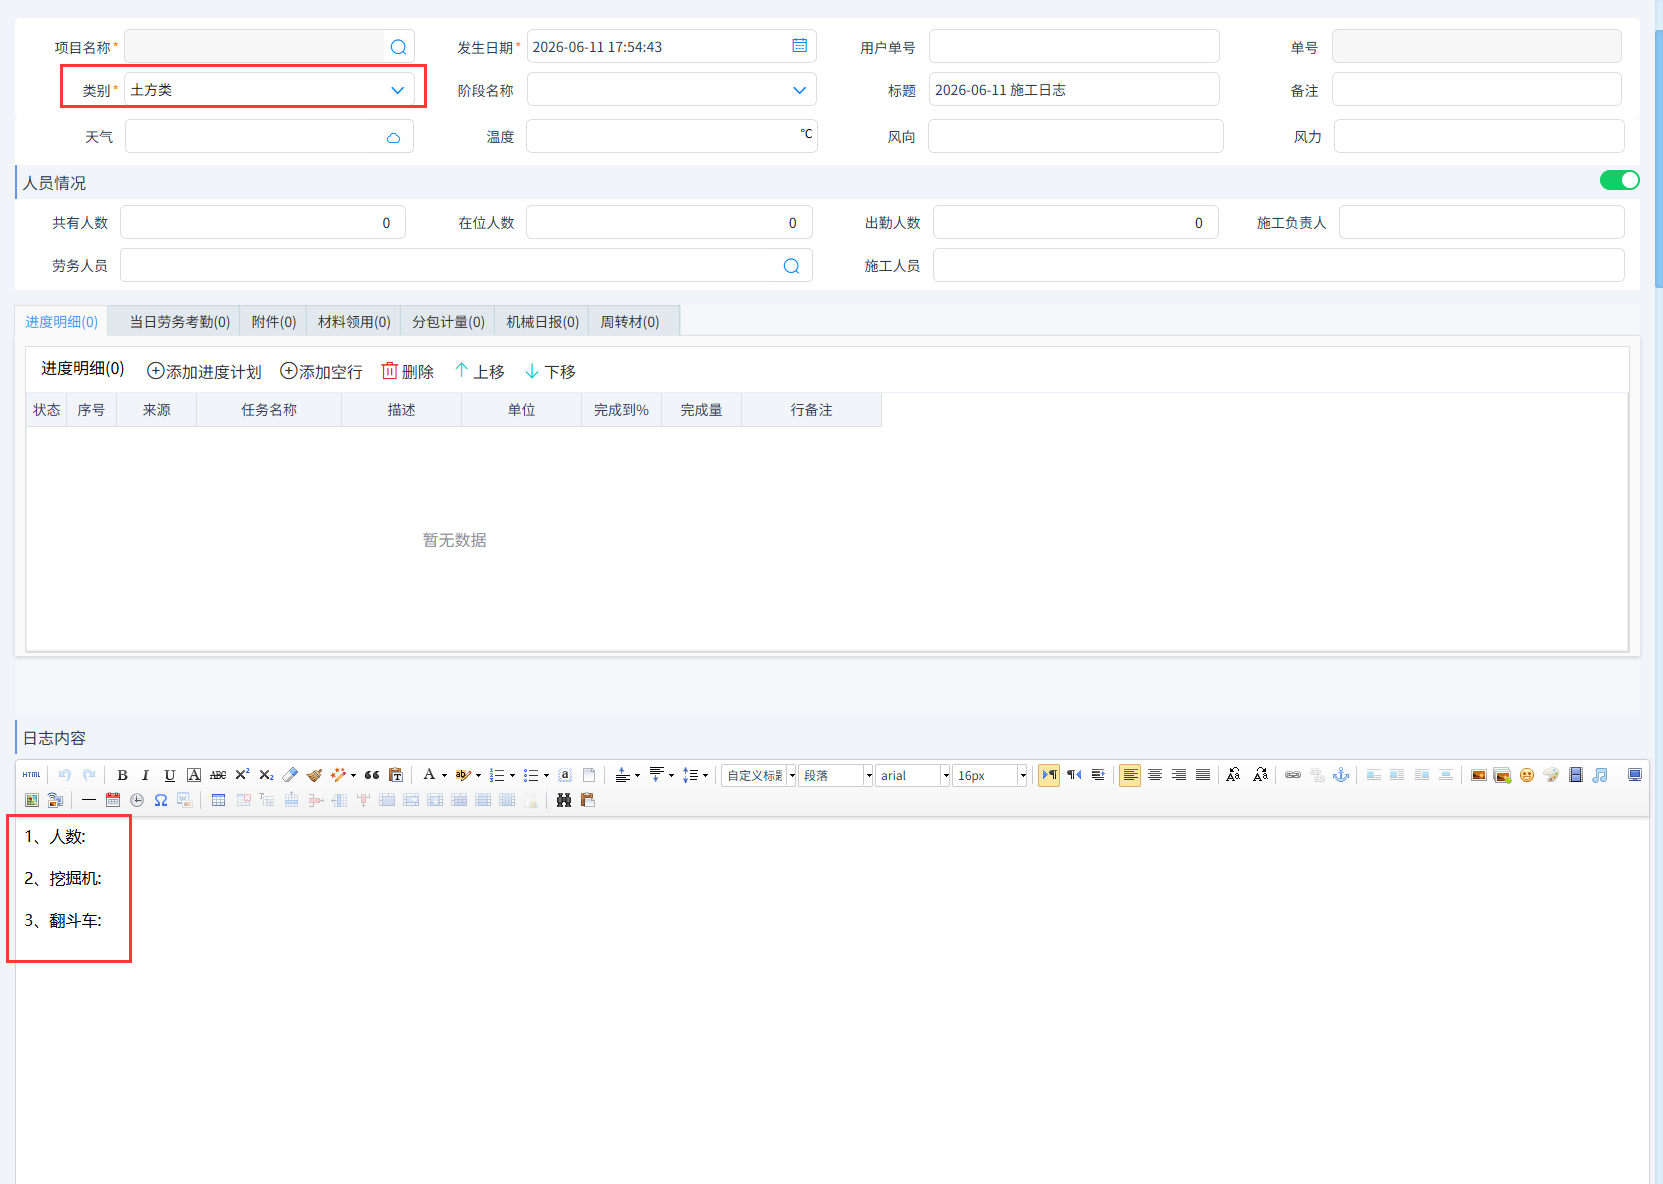Insert a table using the table icon
The image size is (1663, 1184).
click(x=218, y=800)
